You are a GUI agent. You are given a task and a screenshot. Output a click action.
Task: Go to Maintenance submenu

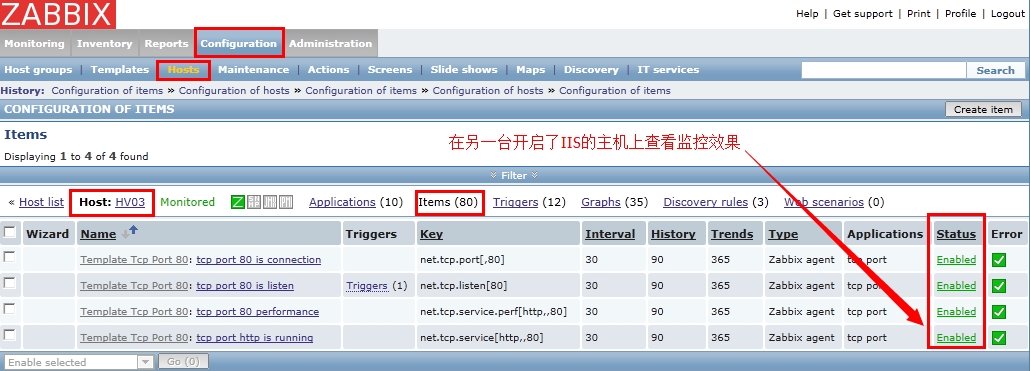point(254,70)
